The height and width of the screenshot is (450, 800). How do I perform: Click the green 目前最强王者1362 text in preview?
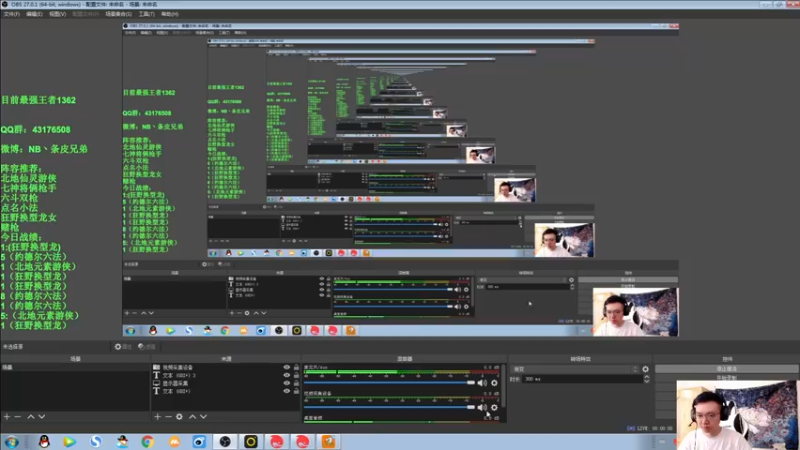(38, 101)
